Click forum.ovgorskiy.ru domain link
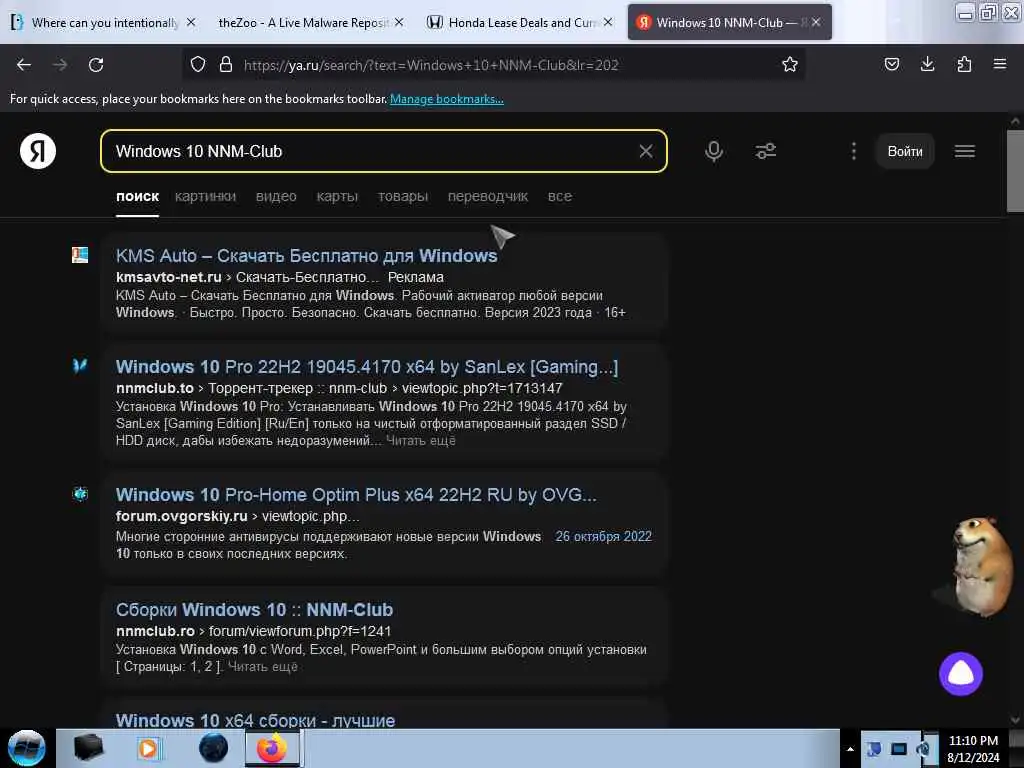 coord(182,516)
